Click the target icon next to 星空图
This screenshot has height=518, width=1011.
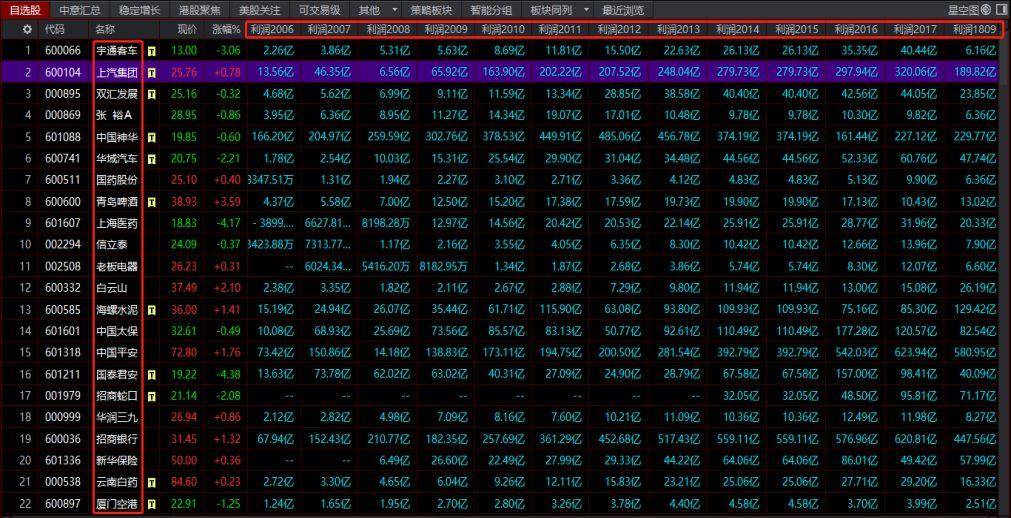pyautogui.click(x=986, y=10)
